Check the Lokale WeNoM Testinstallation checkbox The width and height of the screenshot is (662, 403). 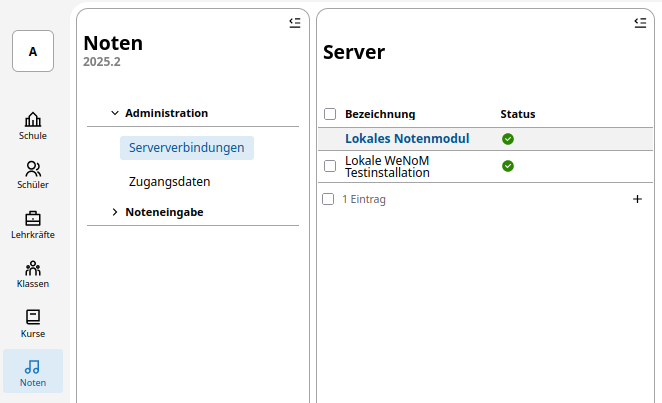tap(330, 166)
